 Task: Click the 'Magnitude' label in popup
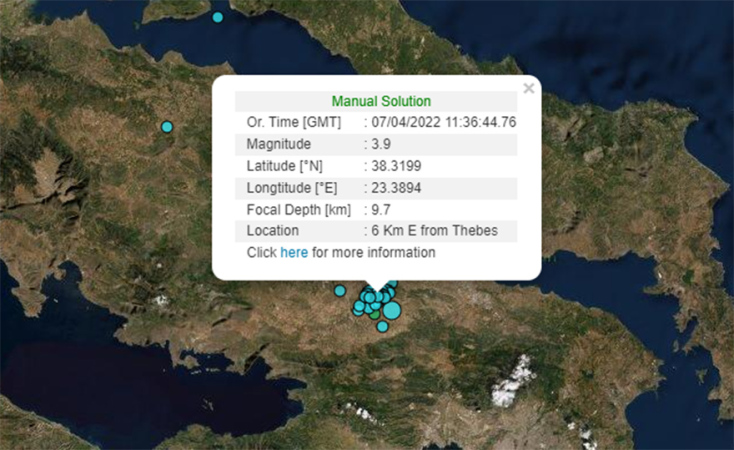278,144
